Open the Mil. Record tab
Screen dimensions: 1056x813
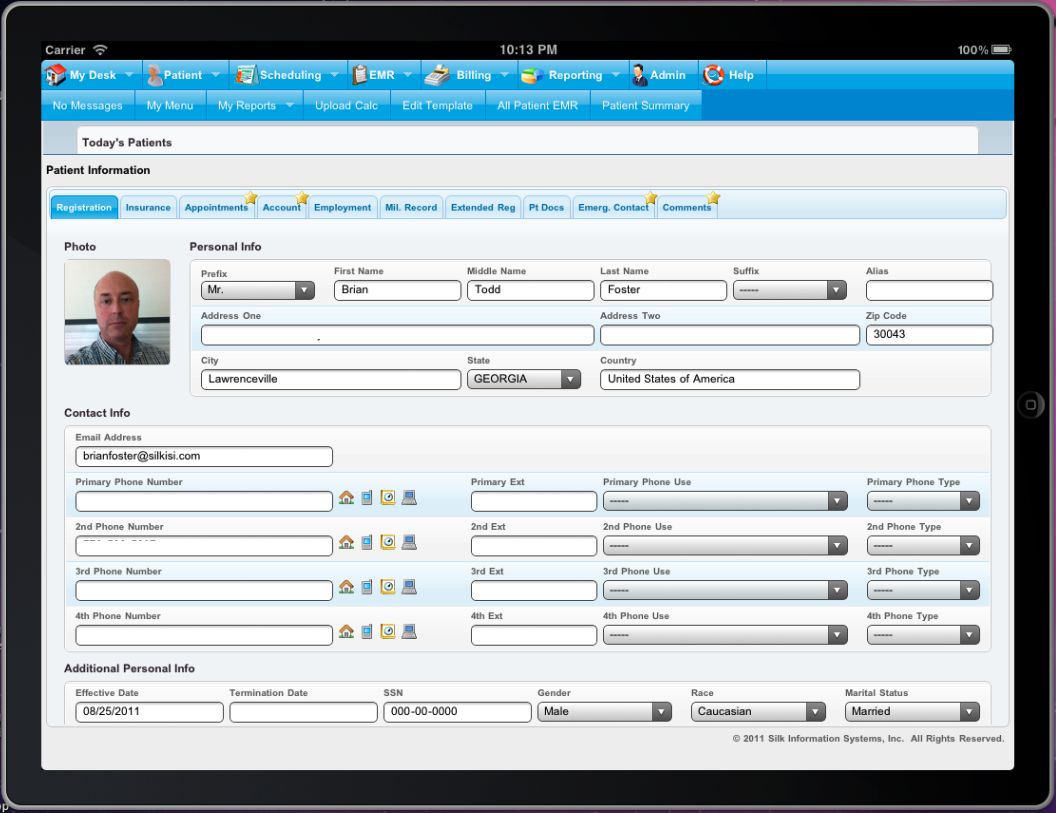pyautogui.click(x=411, y=207)
